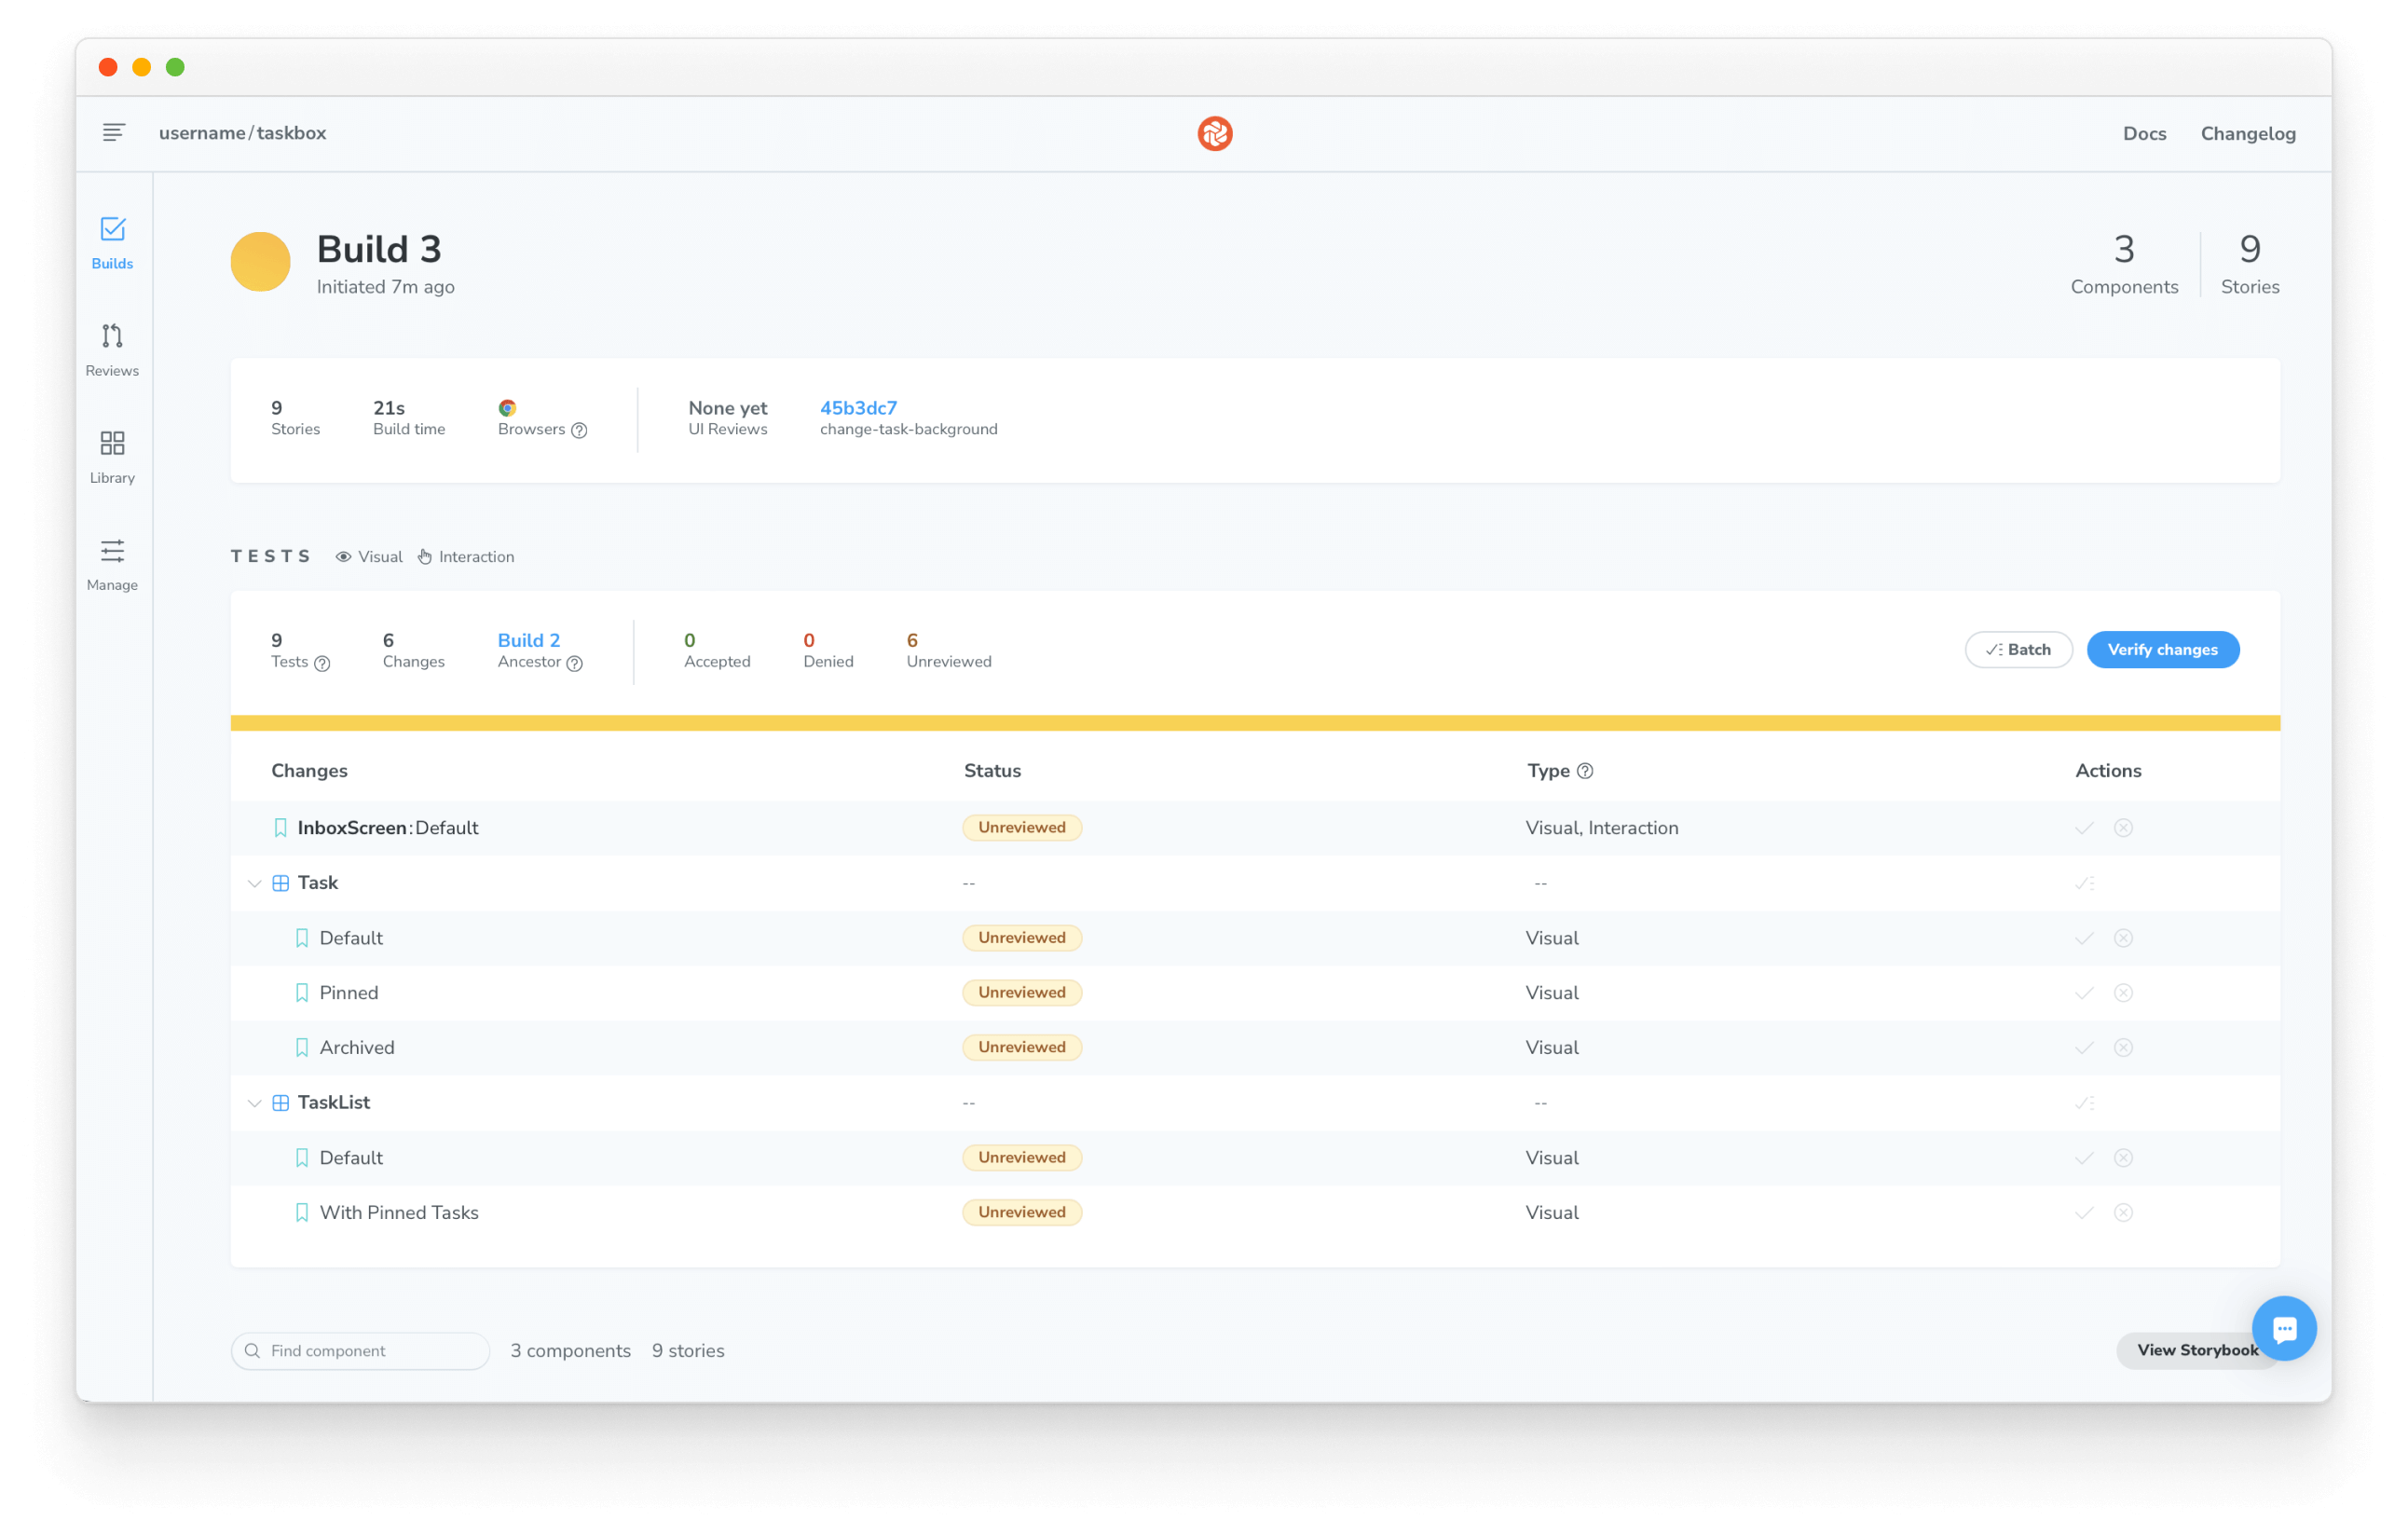Collapse the Task component group
The image size is (2408, 1534).
coord(251,883)
